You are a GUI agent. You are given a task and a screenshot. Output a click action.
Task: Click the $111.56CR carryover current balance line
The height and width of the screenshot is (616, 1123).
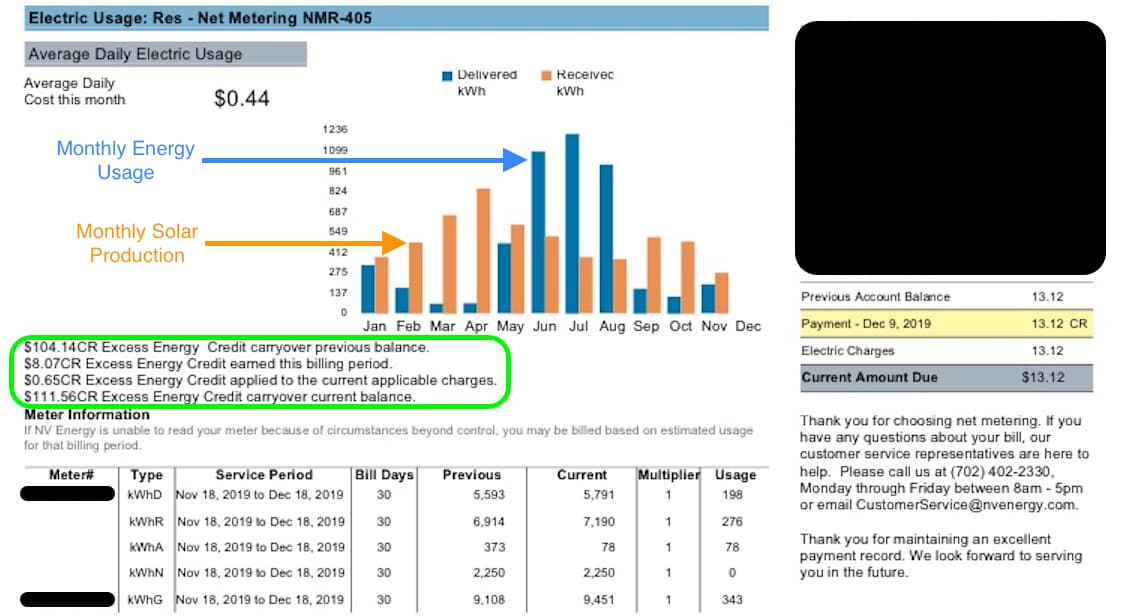click(x=219, y=397)
